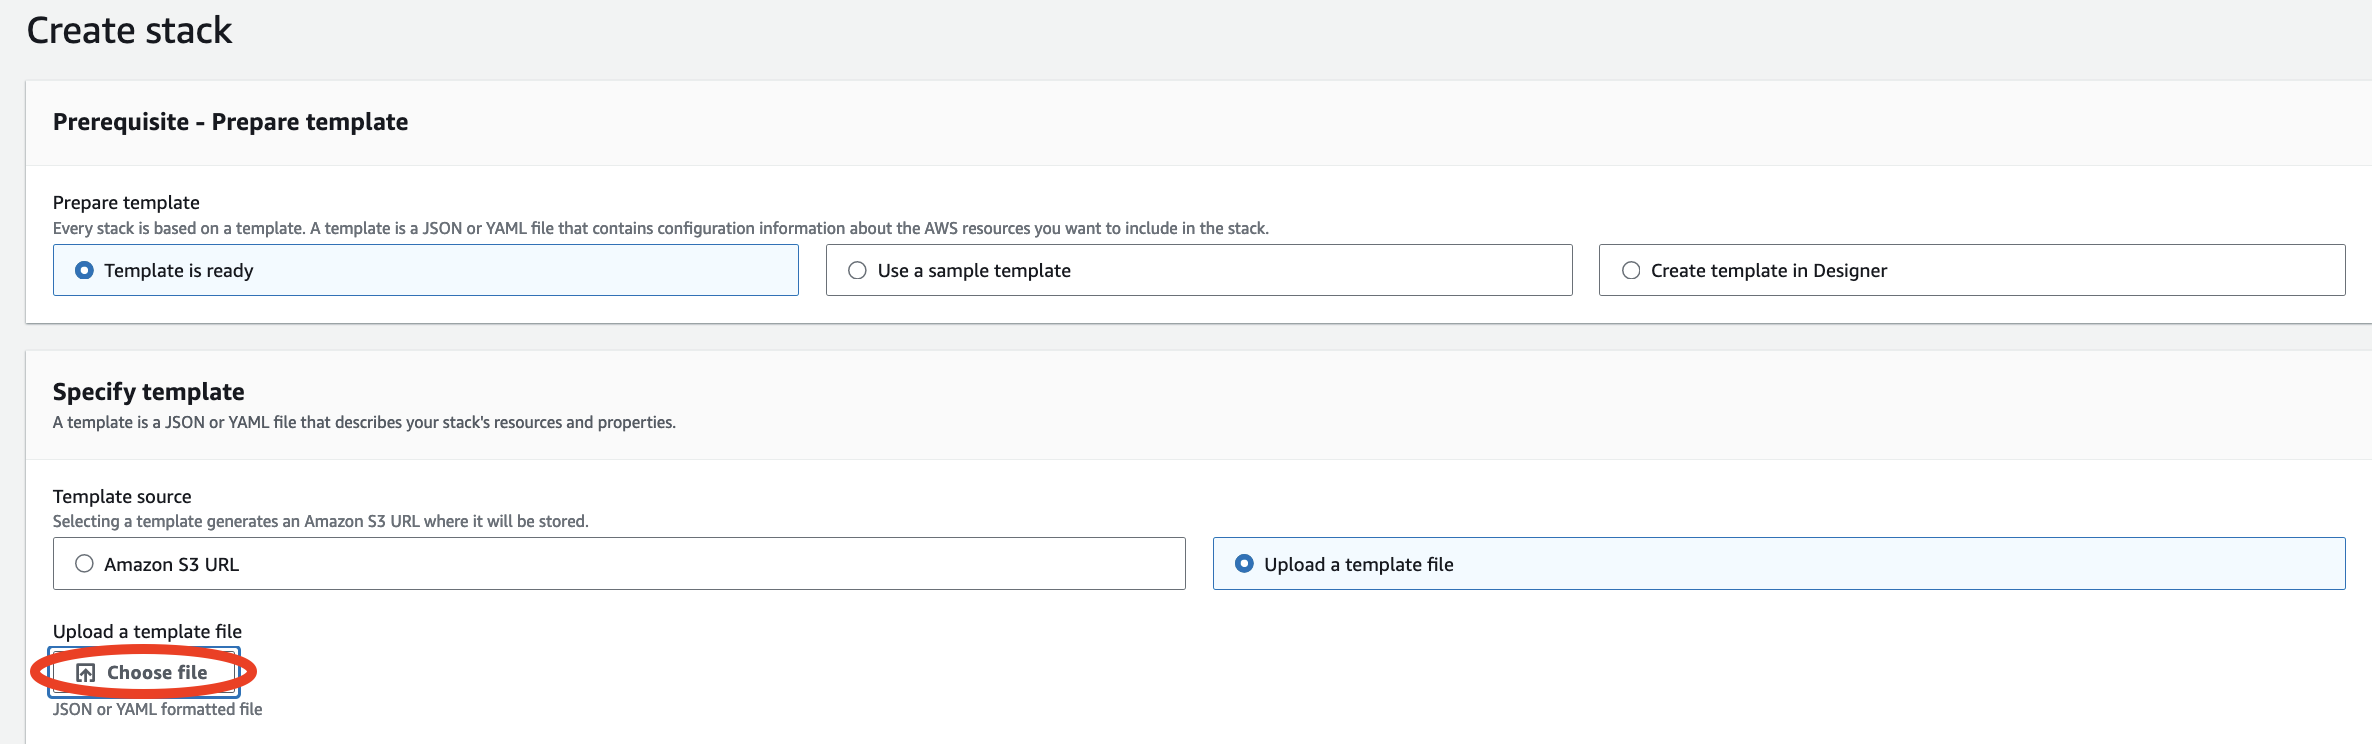2372x744 pixels.
Task: Click the Prerequisite - Prepare template heading
Action: click(x=230, y=122)
